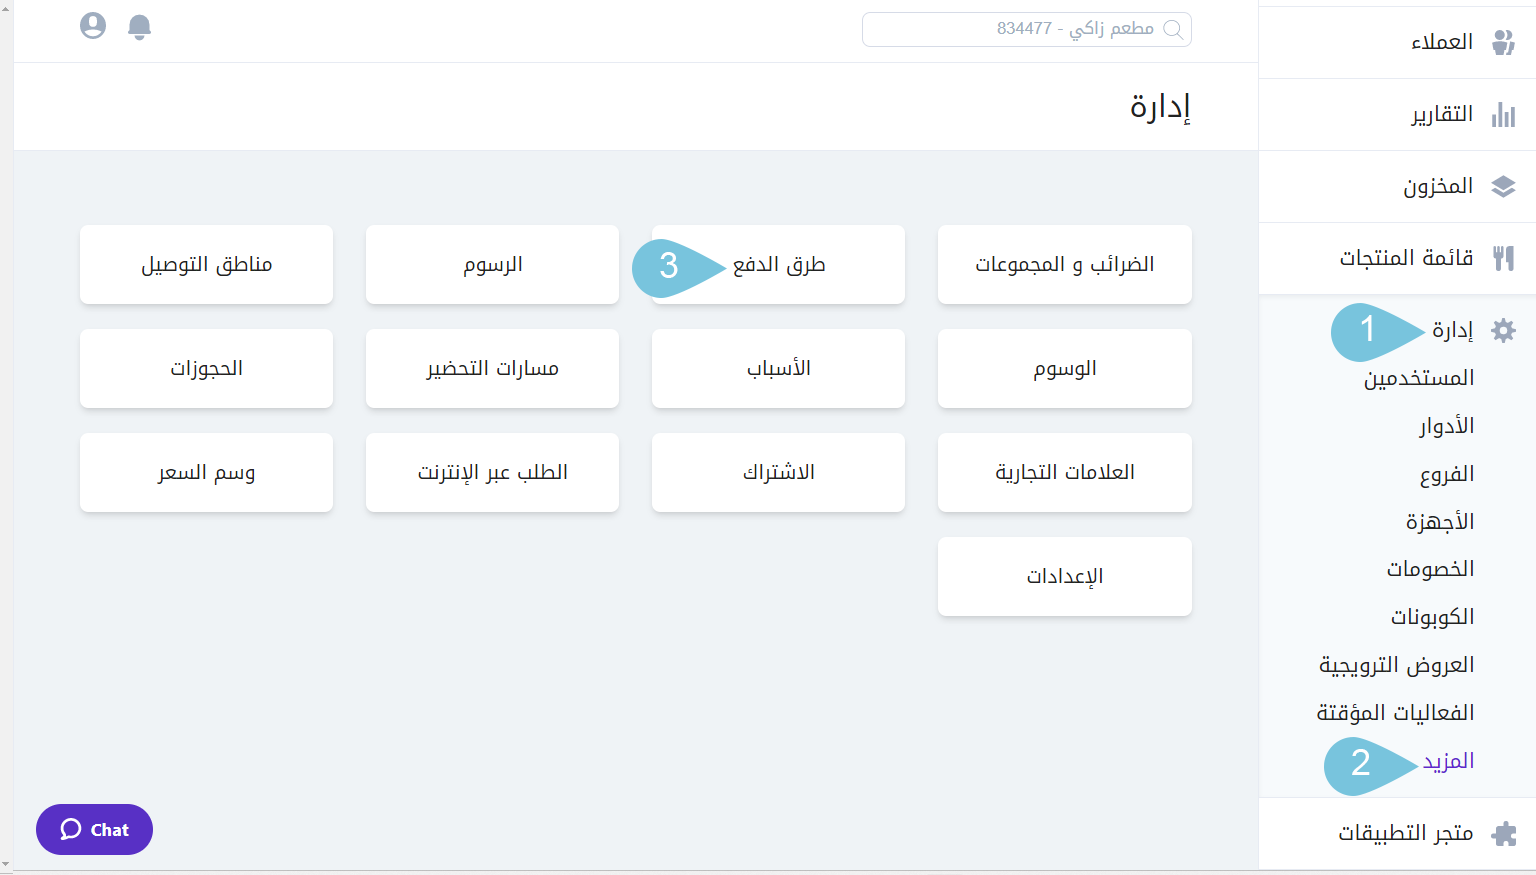The image size is (1536, 875).
Task: Open Inventory using the المخزون layers icon
Action: tap(1506, 186)
